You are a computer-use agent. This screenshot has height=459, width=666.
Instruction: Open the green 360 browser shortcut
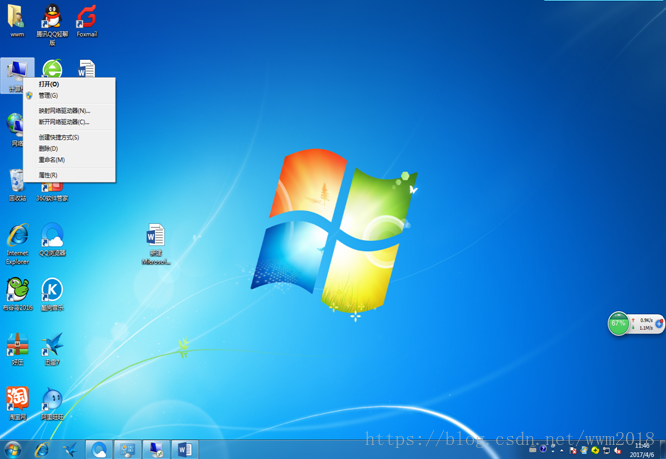tap(52, 69)
